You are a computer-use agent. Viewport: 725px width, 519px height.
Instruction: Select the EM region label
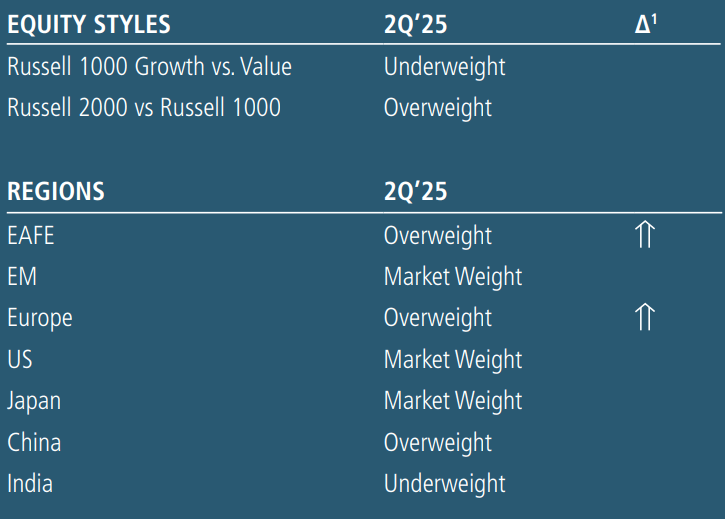coord(22,277)
